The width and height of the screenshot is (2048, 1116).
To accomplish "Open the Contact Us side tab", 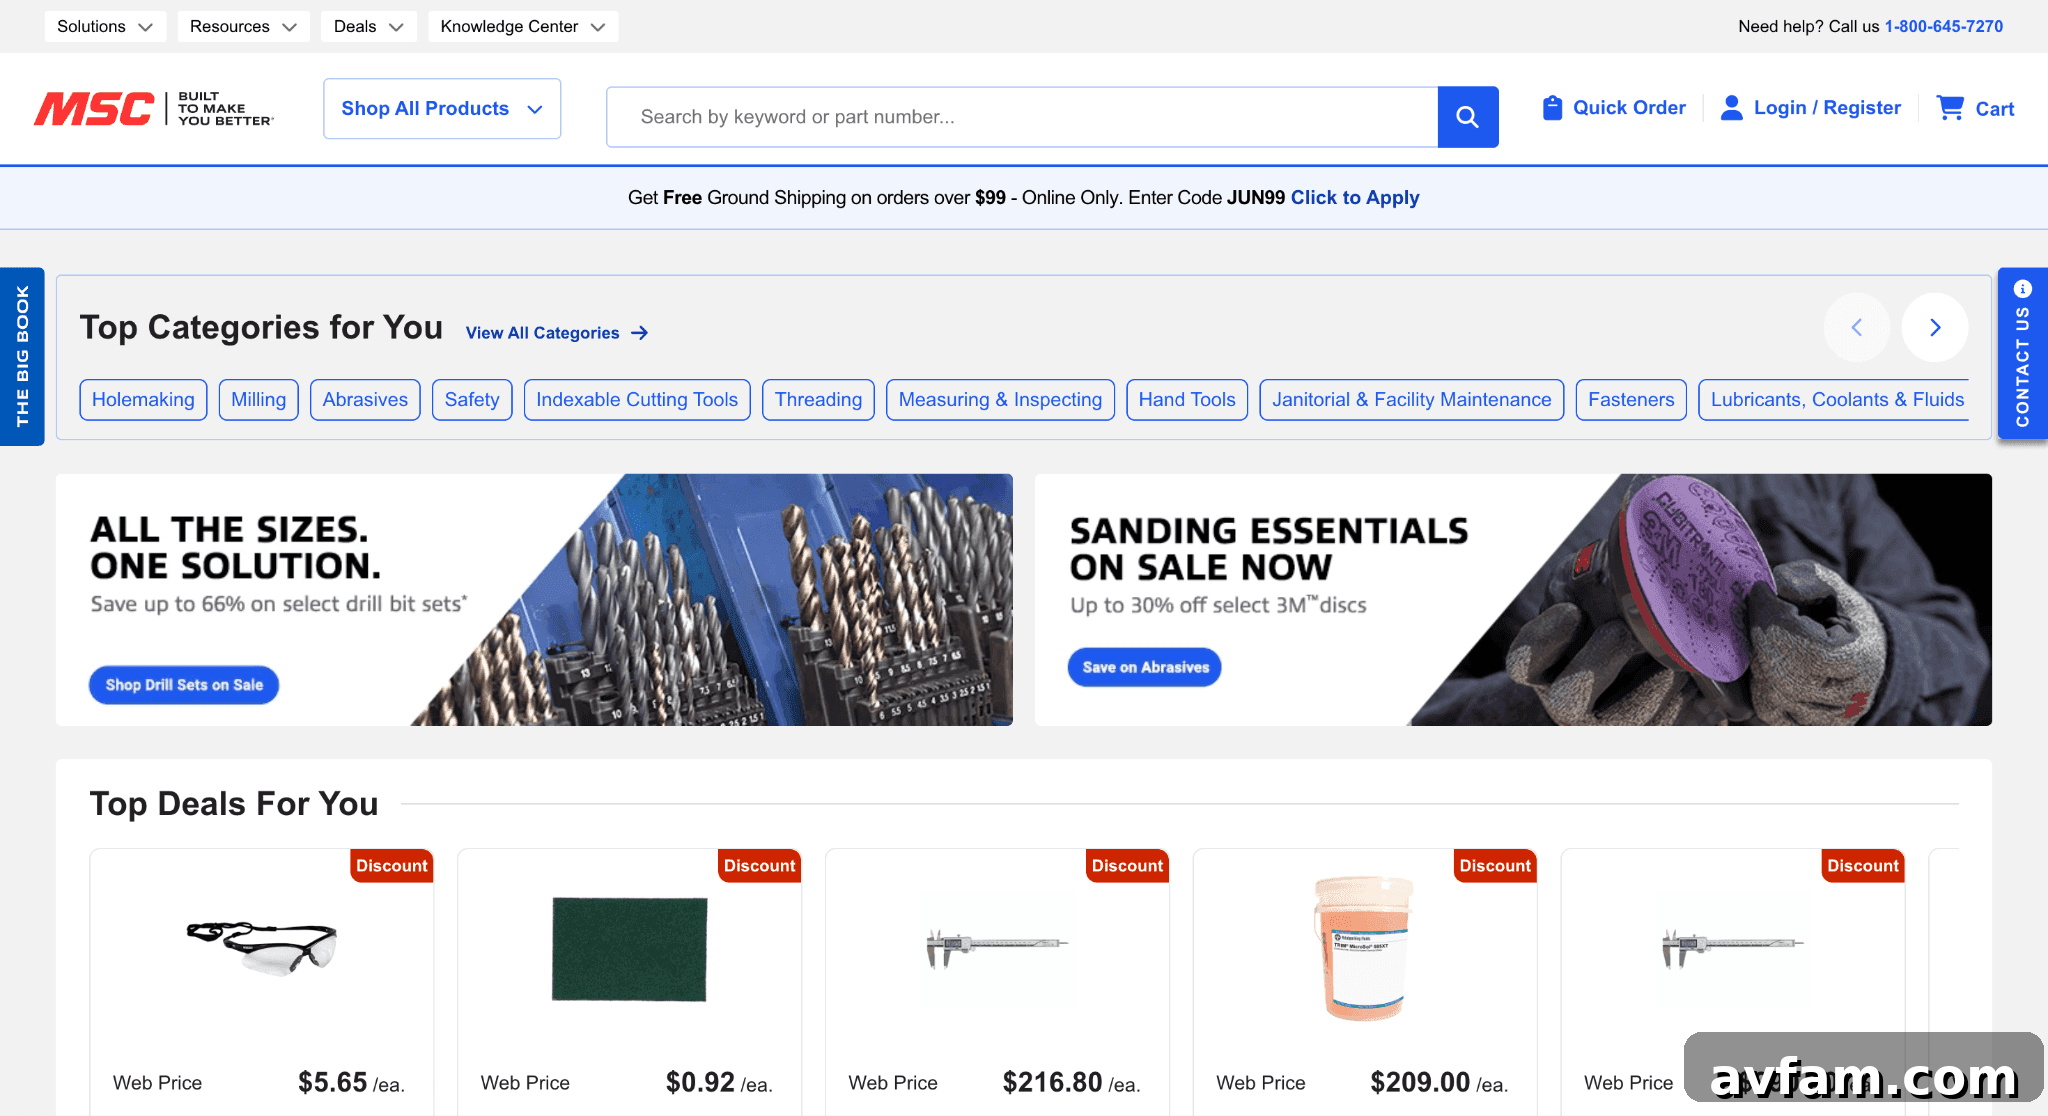I will [x=2022, y=353].
